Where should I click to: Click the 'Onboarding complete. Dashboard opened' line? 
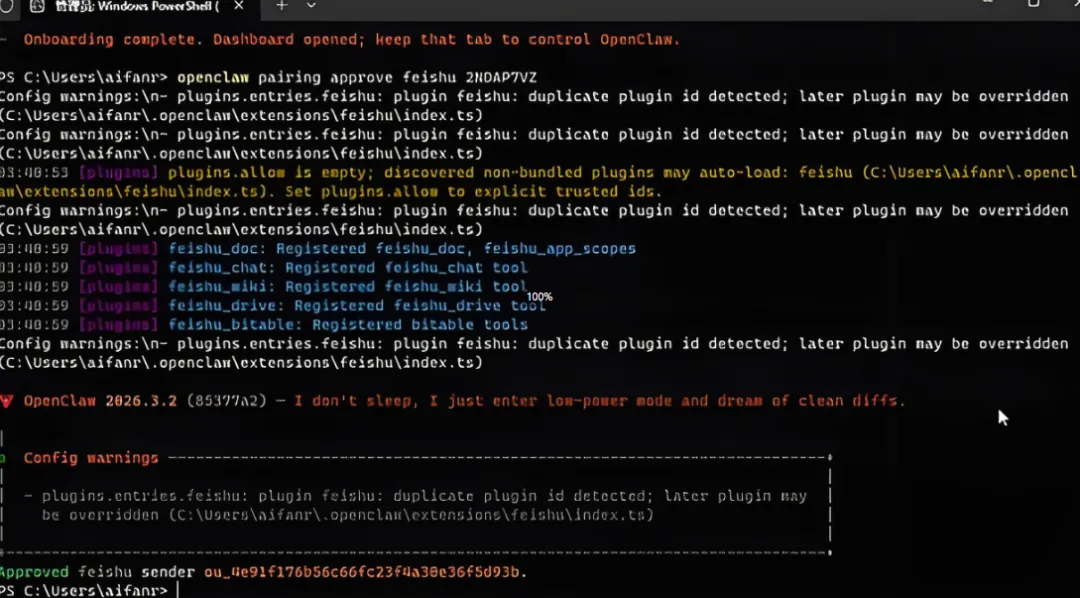tap(352, 39)
